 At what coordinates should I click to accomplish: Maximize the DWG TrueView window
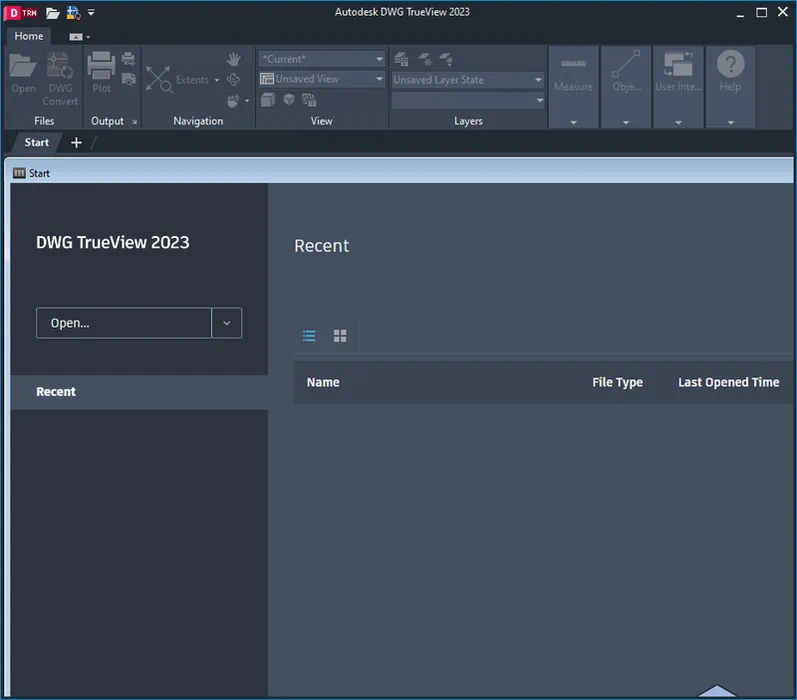pos(761,12)
